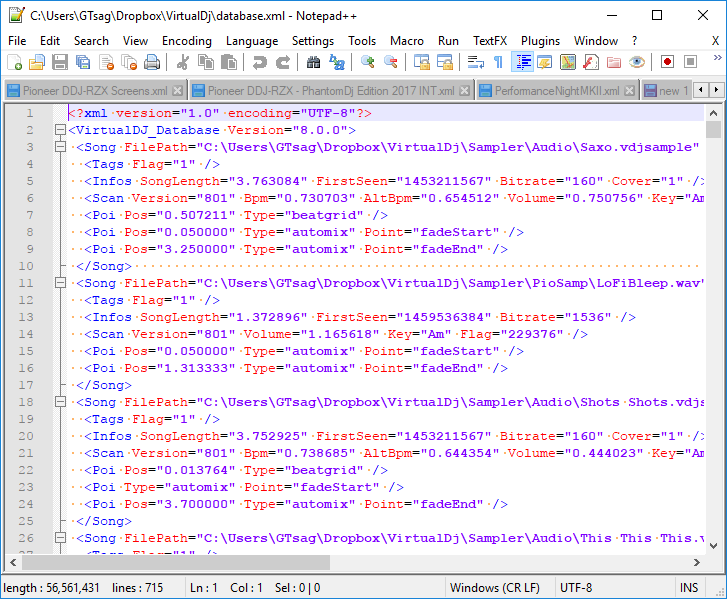Click the Save icon in toolbar
This screenshot has width=727, height=599.
pyautogui.click(x=59, y=62)
